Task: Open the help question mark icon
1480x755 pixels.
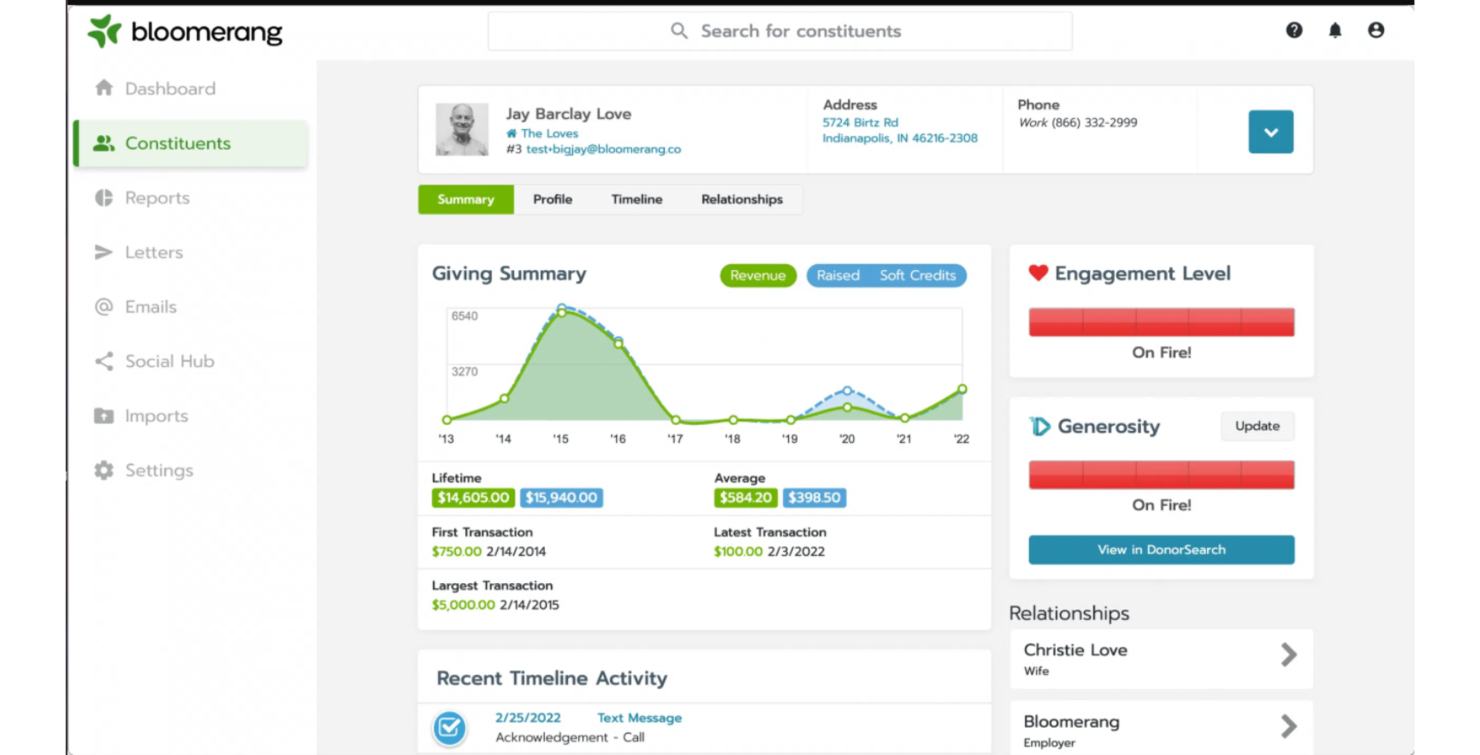Action: coord(1294,31)
